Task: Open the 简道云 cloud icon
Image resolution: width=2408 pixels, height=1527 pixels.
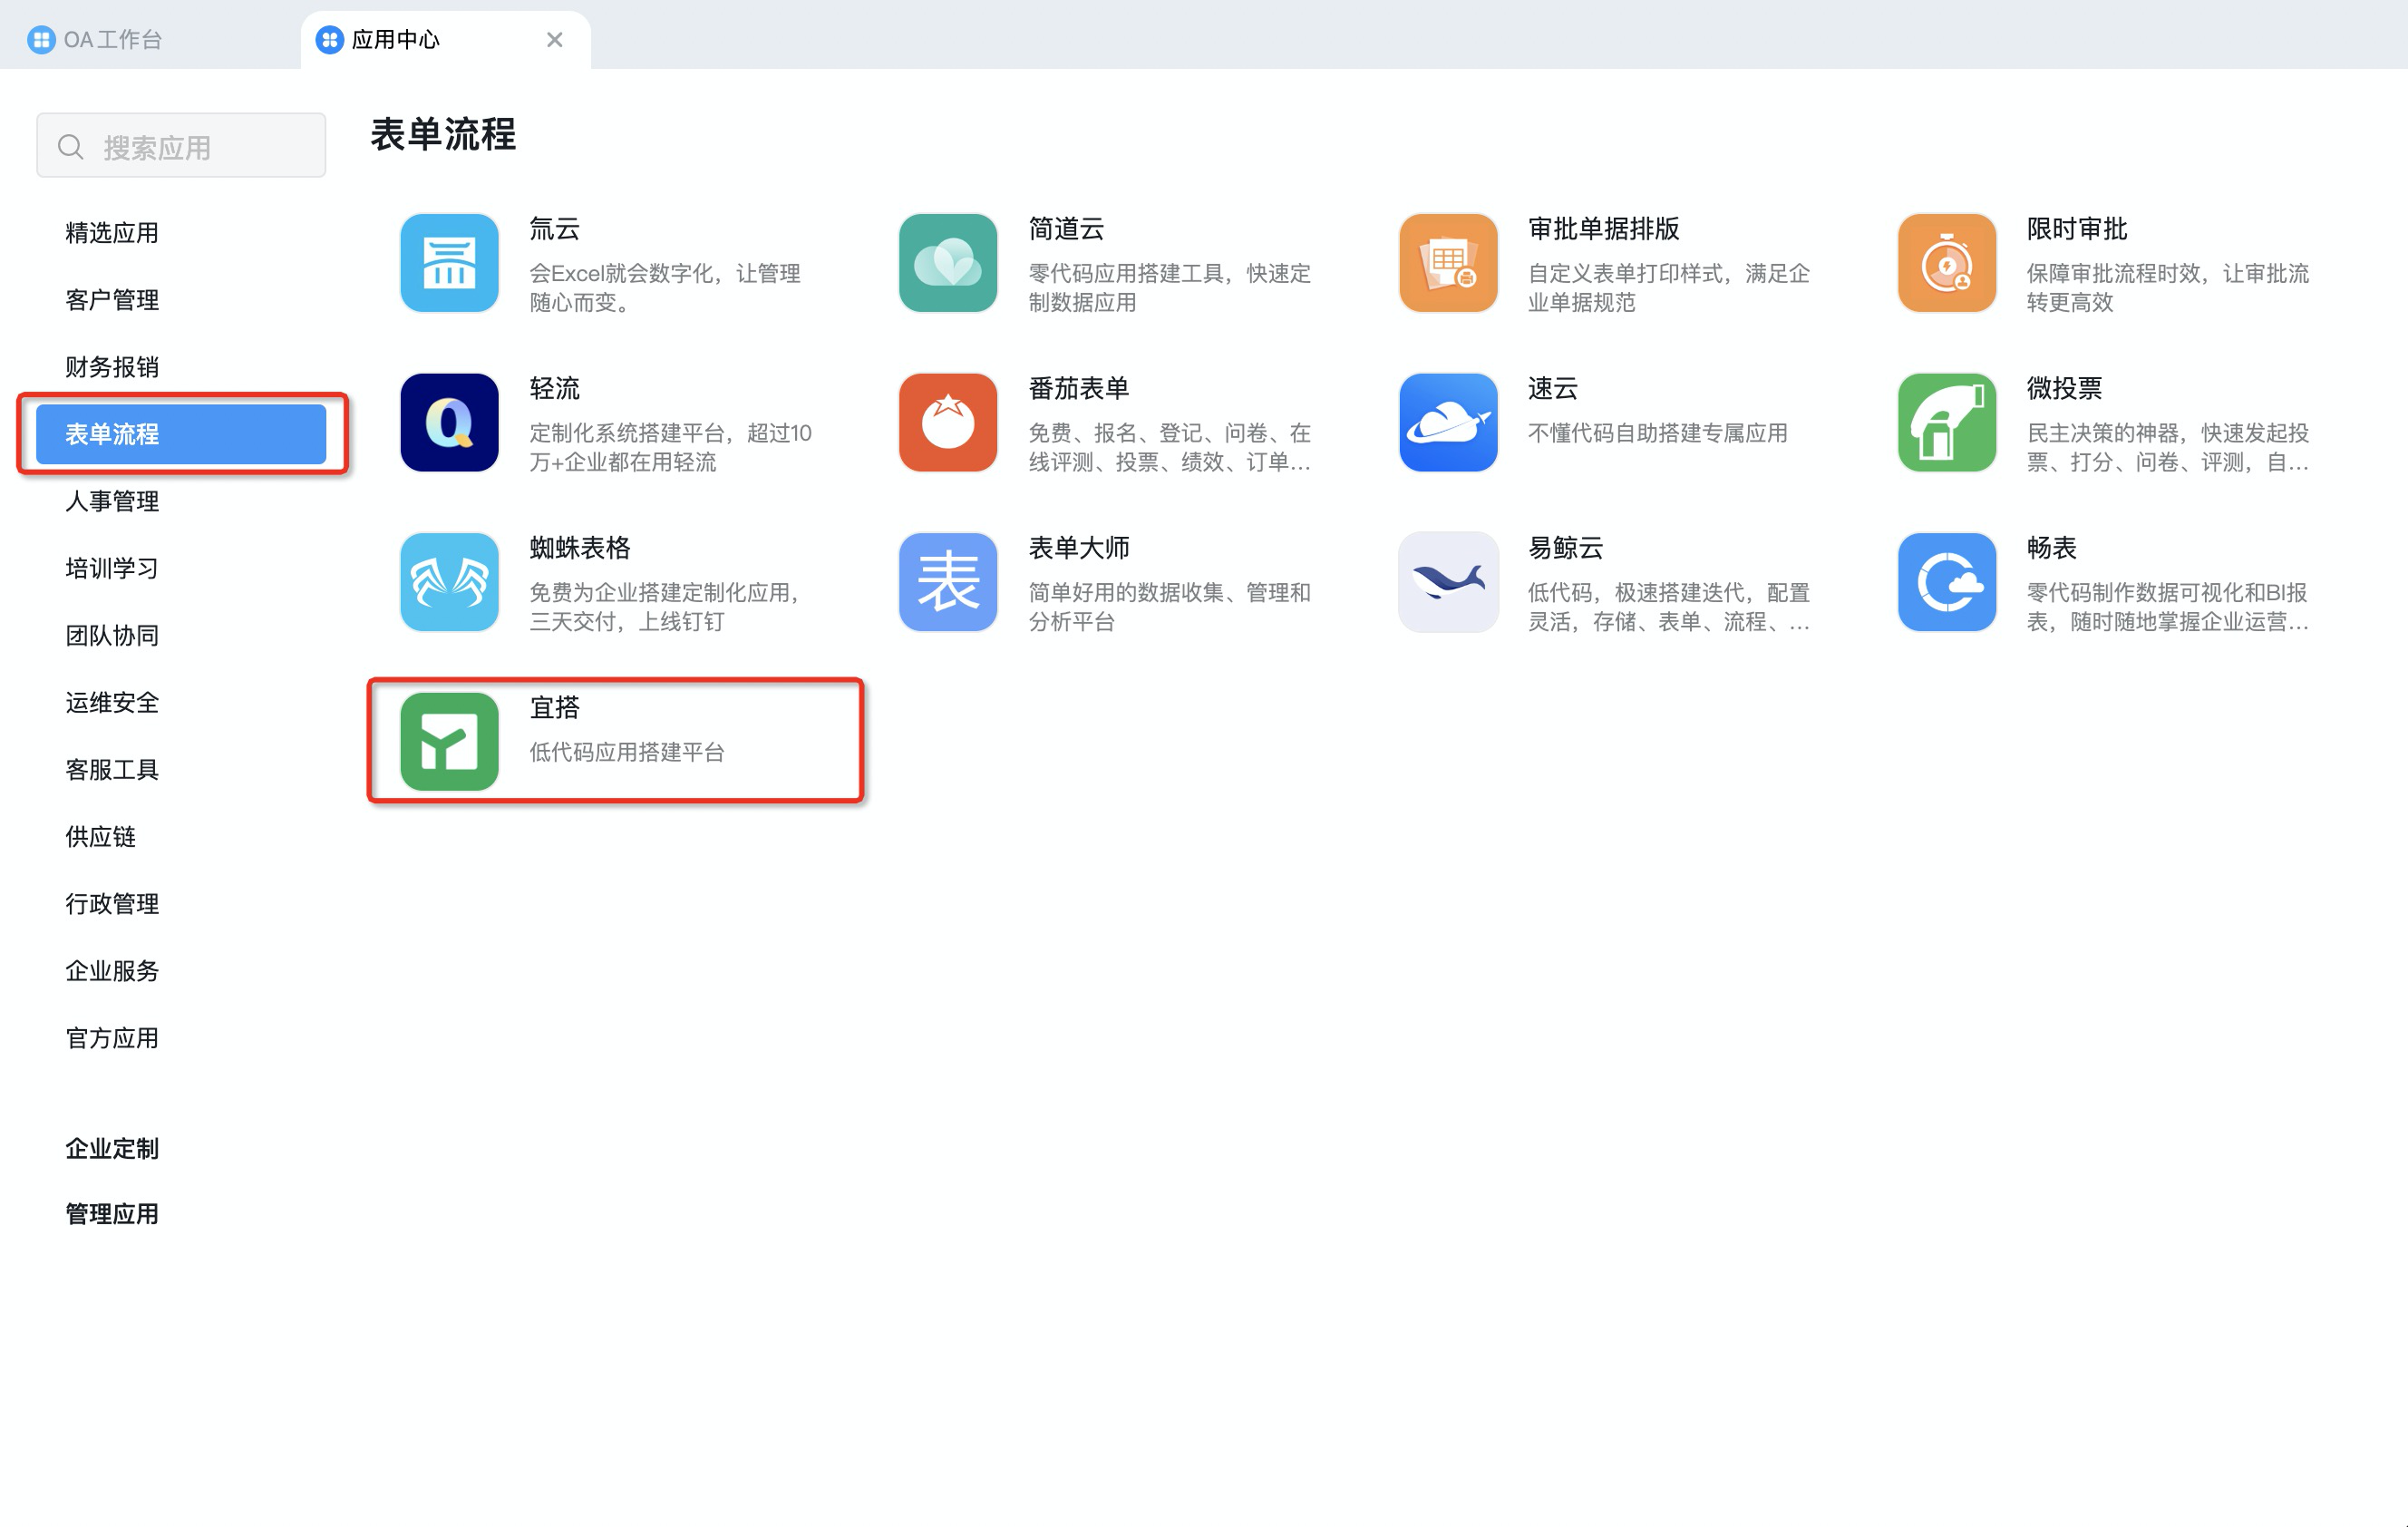Action: (947, 263)
